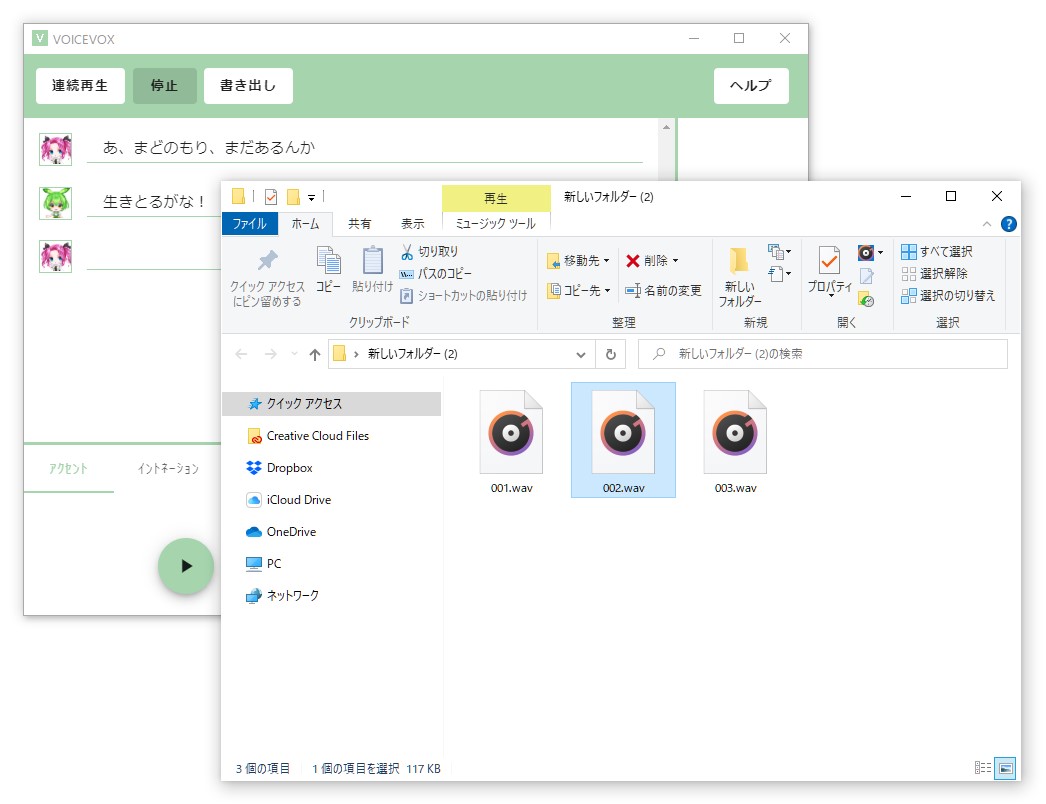
Task: Click the すべて選択 select-all icon
Action: point(907,251)
